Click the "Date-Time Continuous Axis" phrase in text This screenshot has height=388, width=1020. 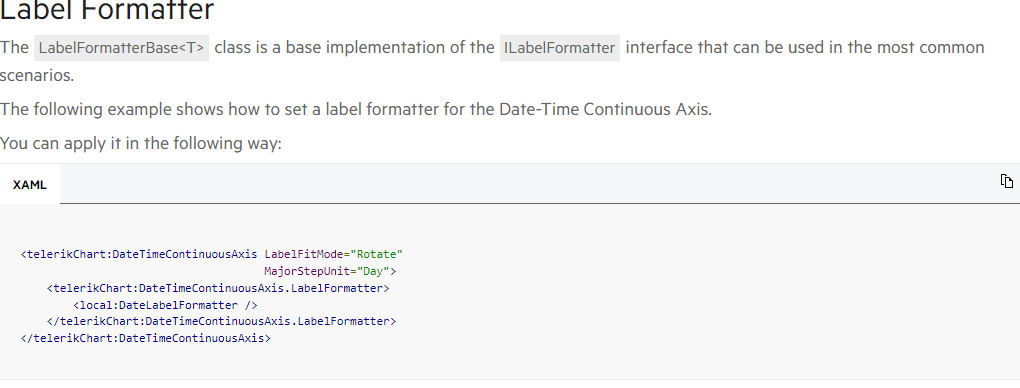click(604, 109)
